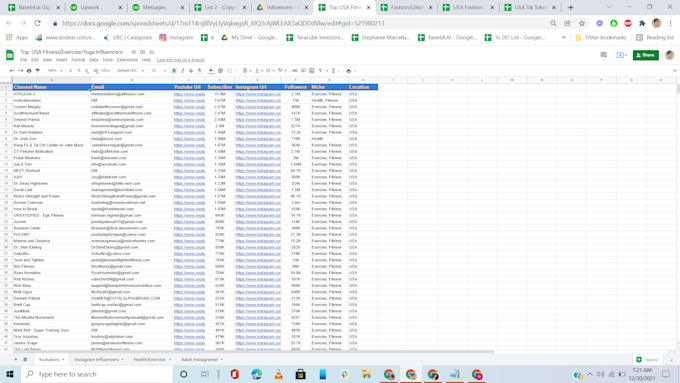Click the green Share button
The image size is (680, 383).
(x=645, y=55)
